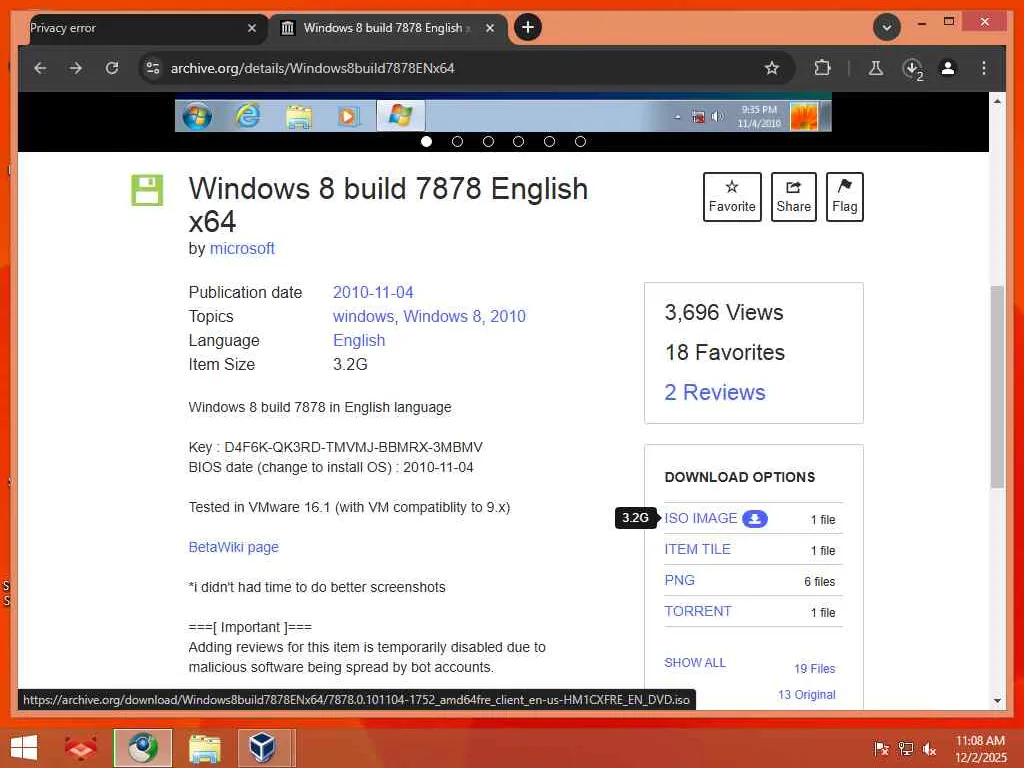The image size is (1024, 768).
Task: Click the muted volume tray icon
Action: coord(929,748)
